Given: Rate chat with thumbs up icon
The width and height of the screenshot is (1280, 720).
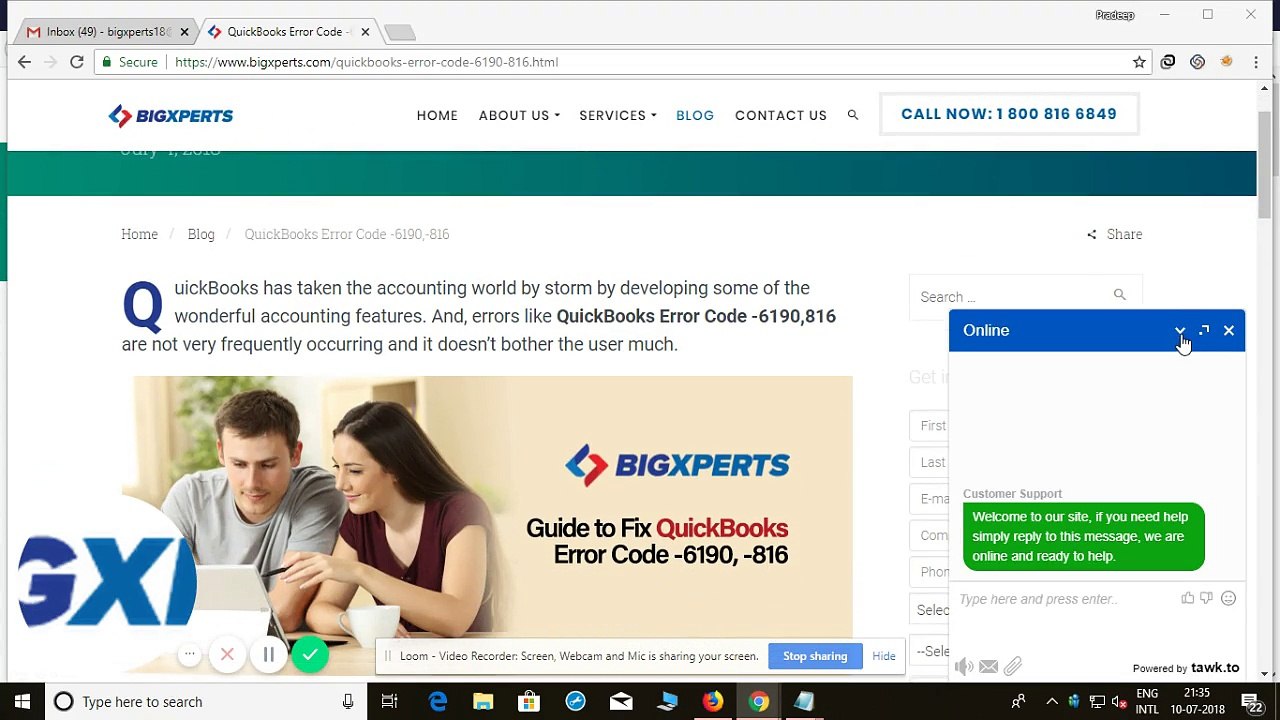Looking at the screenshot, I should pos(1187,598).
